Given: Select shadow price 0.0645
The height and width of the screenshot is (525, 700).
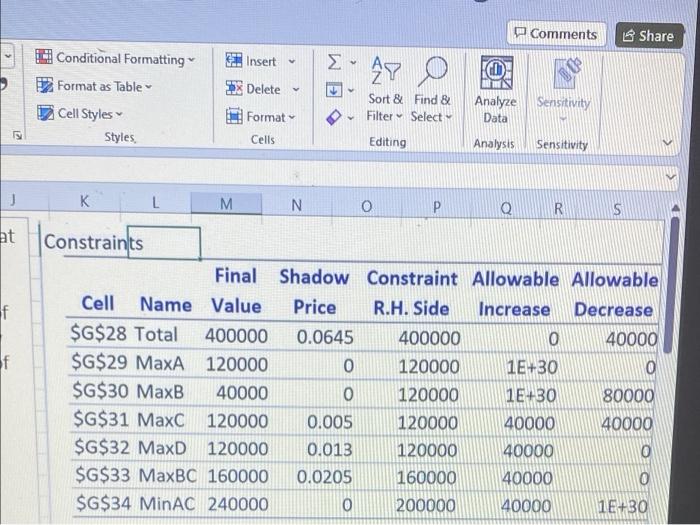Looking at the screenshot, I should [325, 337].
